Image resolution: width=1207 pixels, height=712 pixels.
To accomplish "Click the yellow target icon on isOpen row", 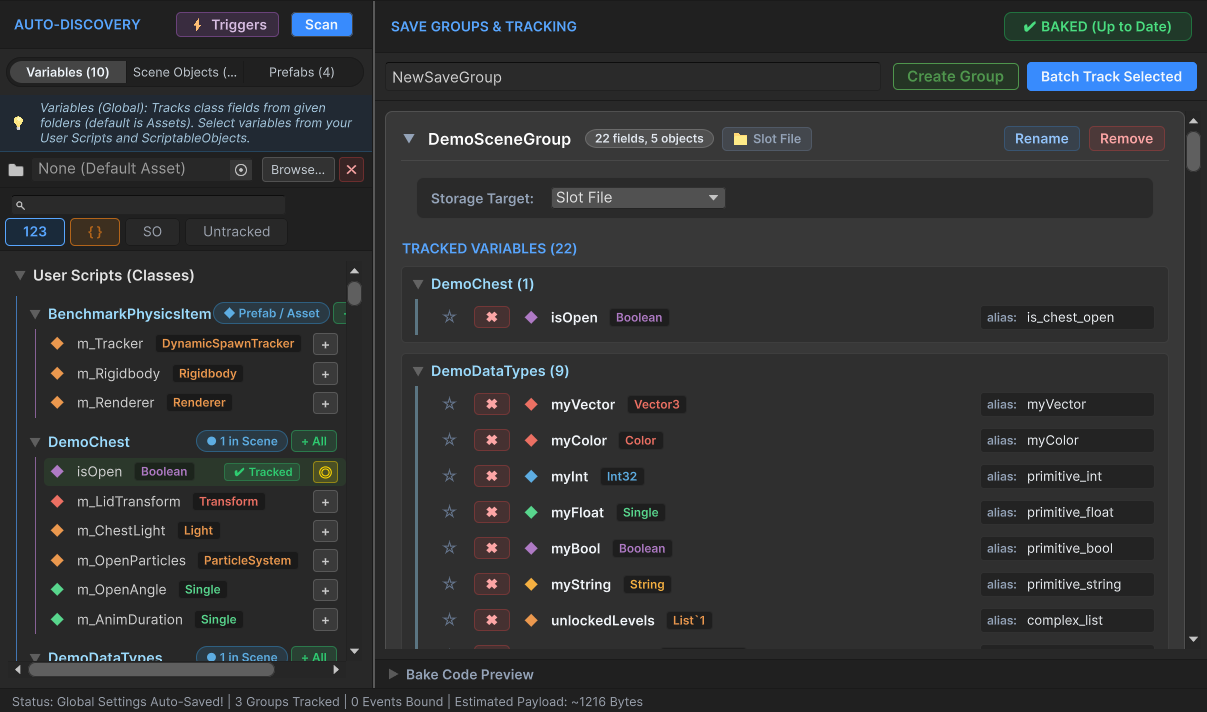I will [325, 472].
